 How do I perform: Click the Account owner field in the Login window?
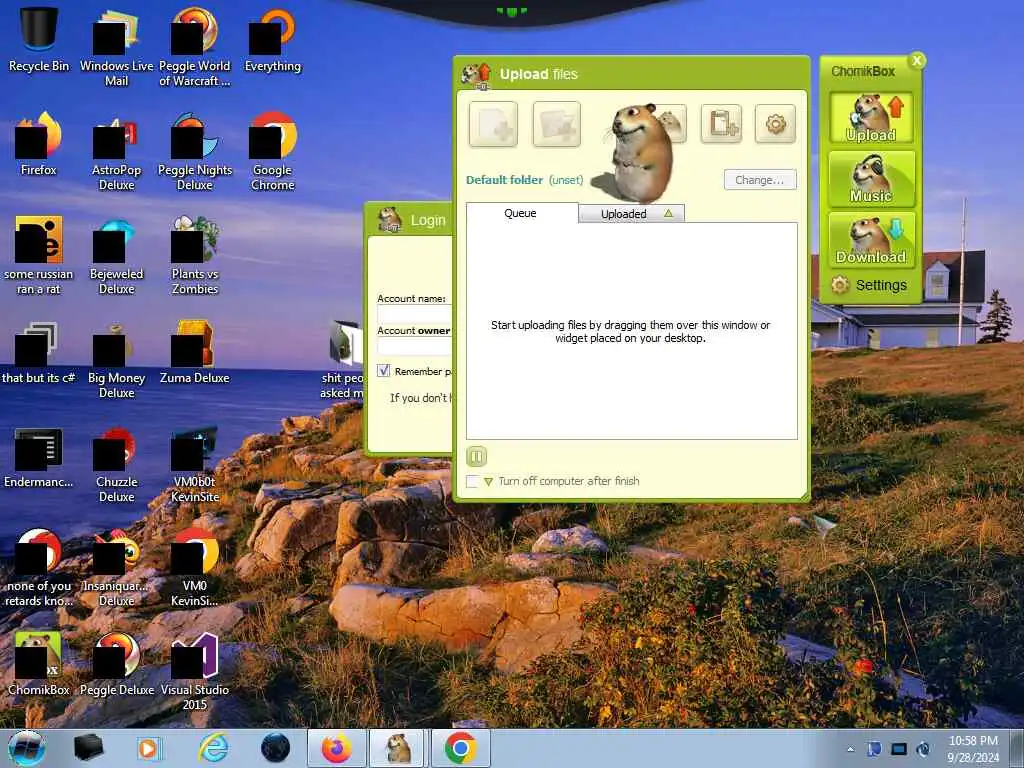[x=415, y=347]
